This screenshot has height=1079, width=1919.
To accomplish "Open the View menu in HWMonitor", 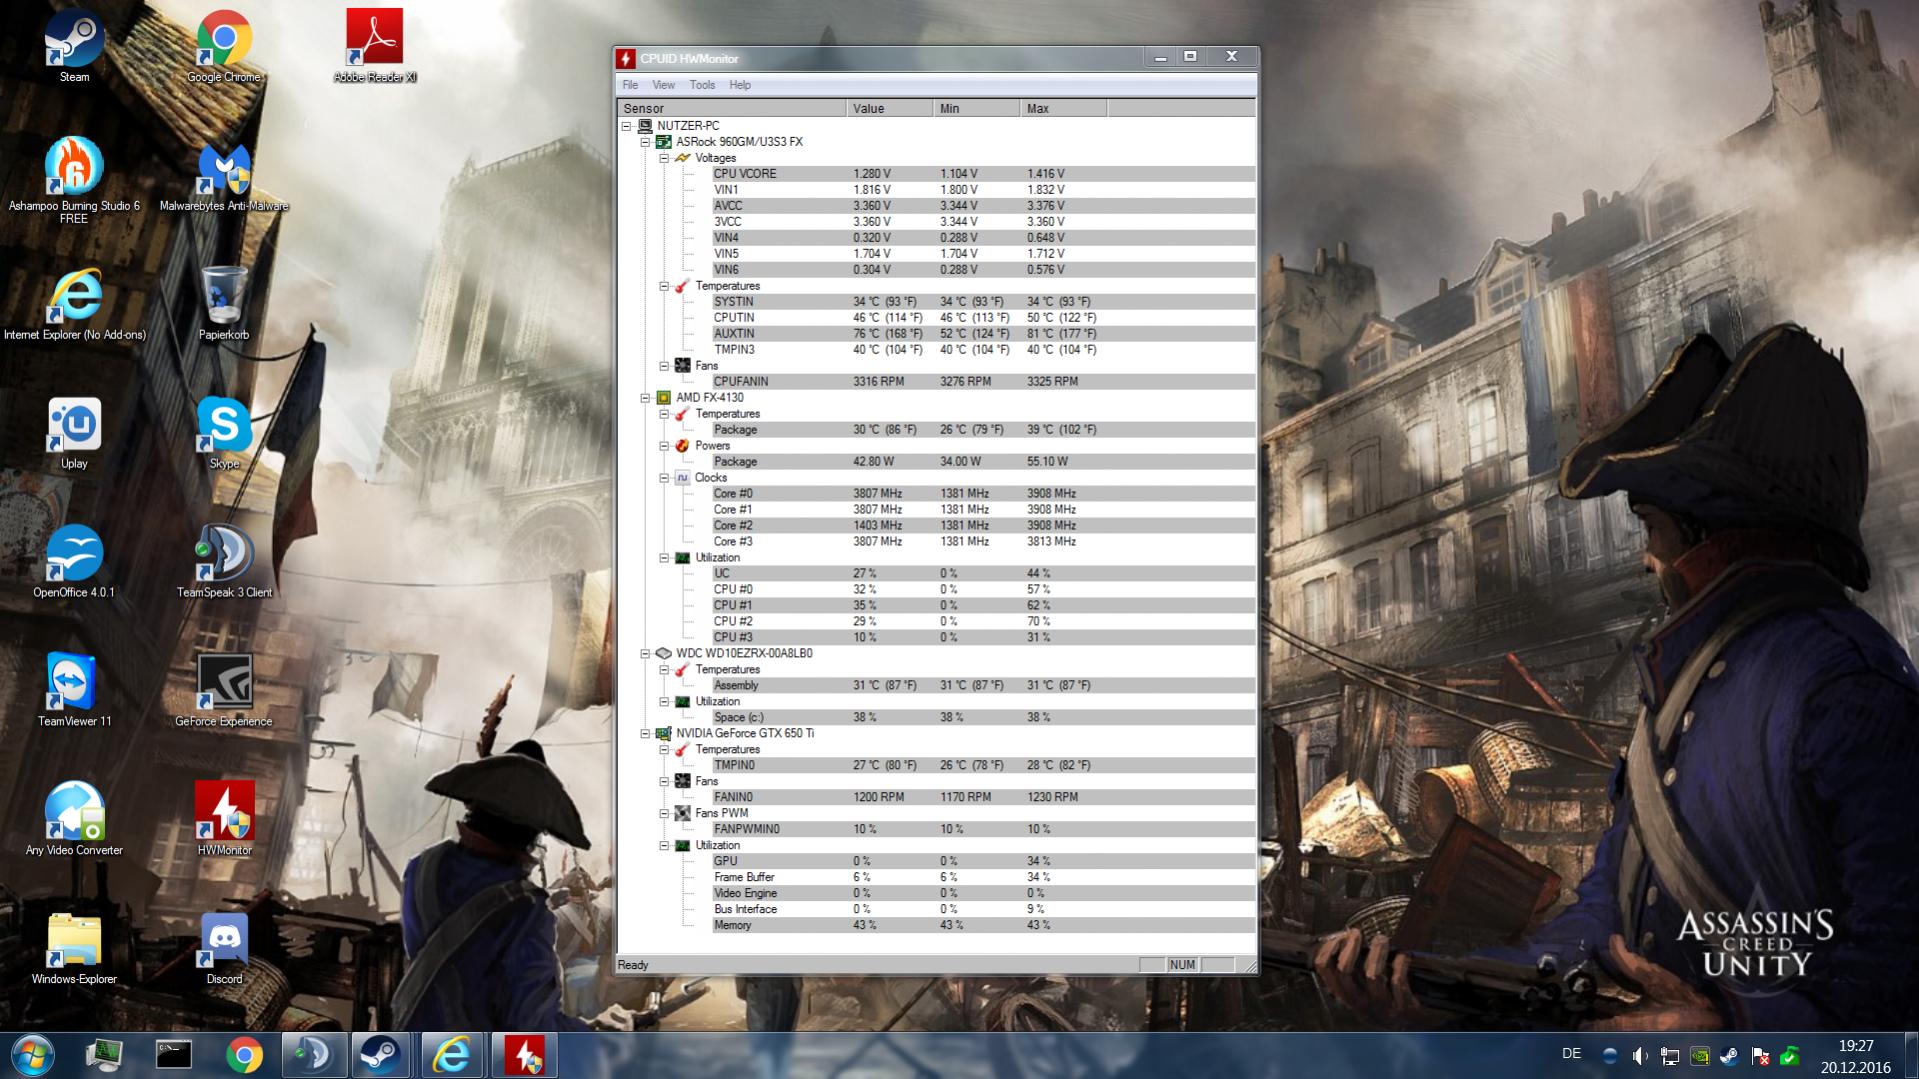I will tap(663, 85).
